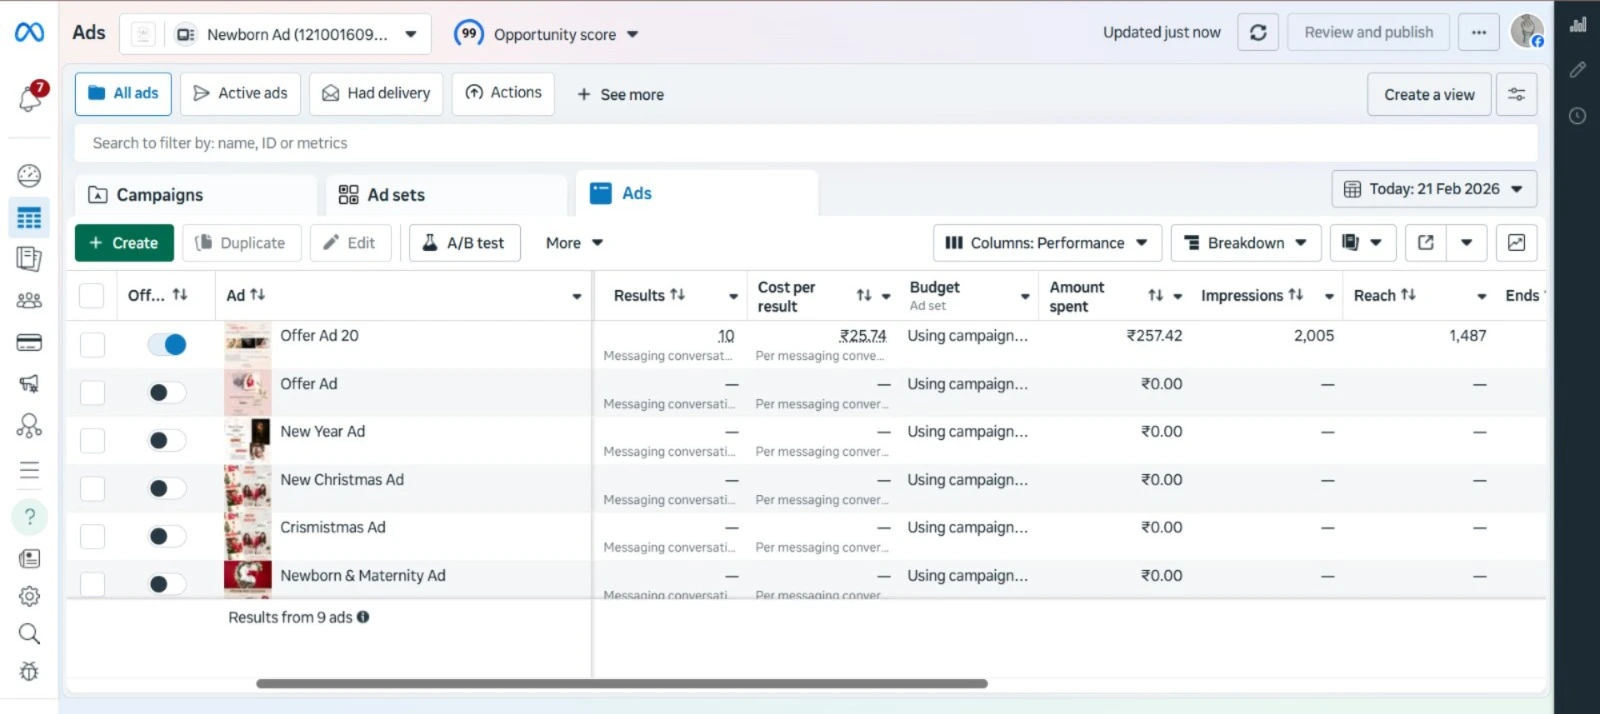Tick the Offer Ad 20 row checkbox
Screen dimensions: 1600x714
[92, 344]
